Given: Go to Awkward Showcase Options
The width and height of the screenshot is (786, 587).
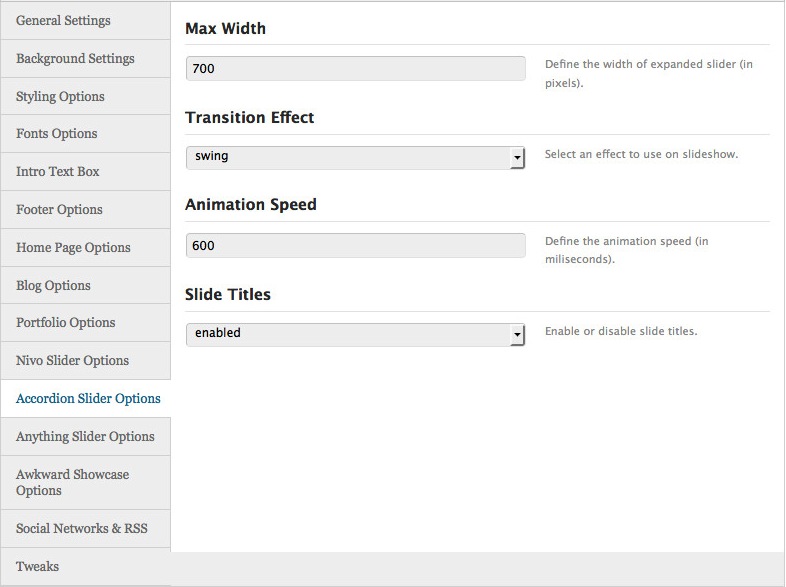Looking at the screenshot, I should coord(72,482).
